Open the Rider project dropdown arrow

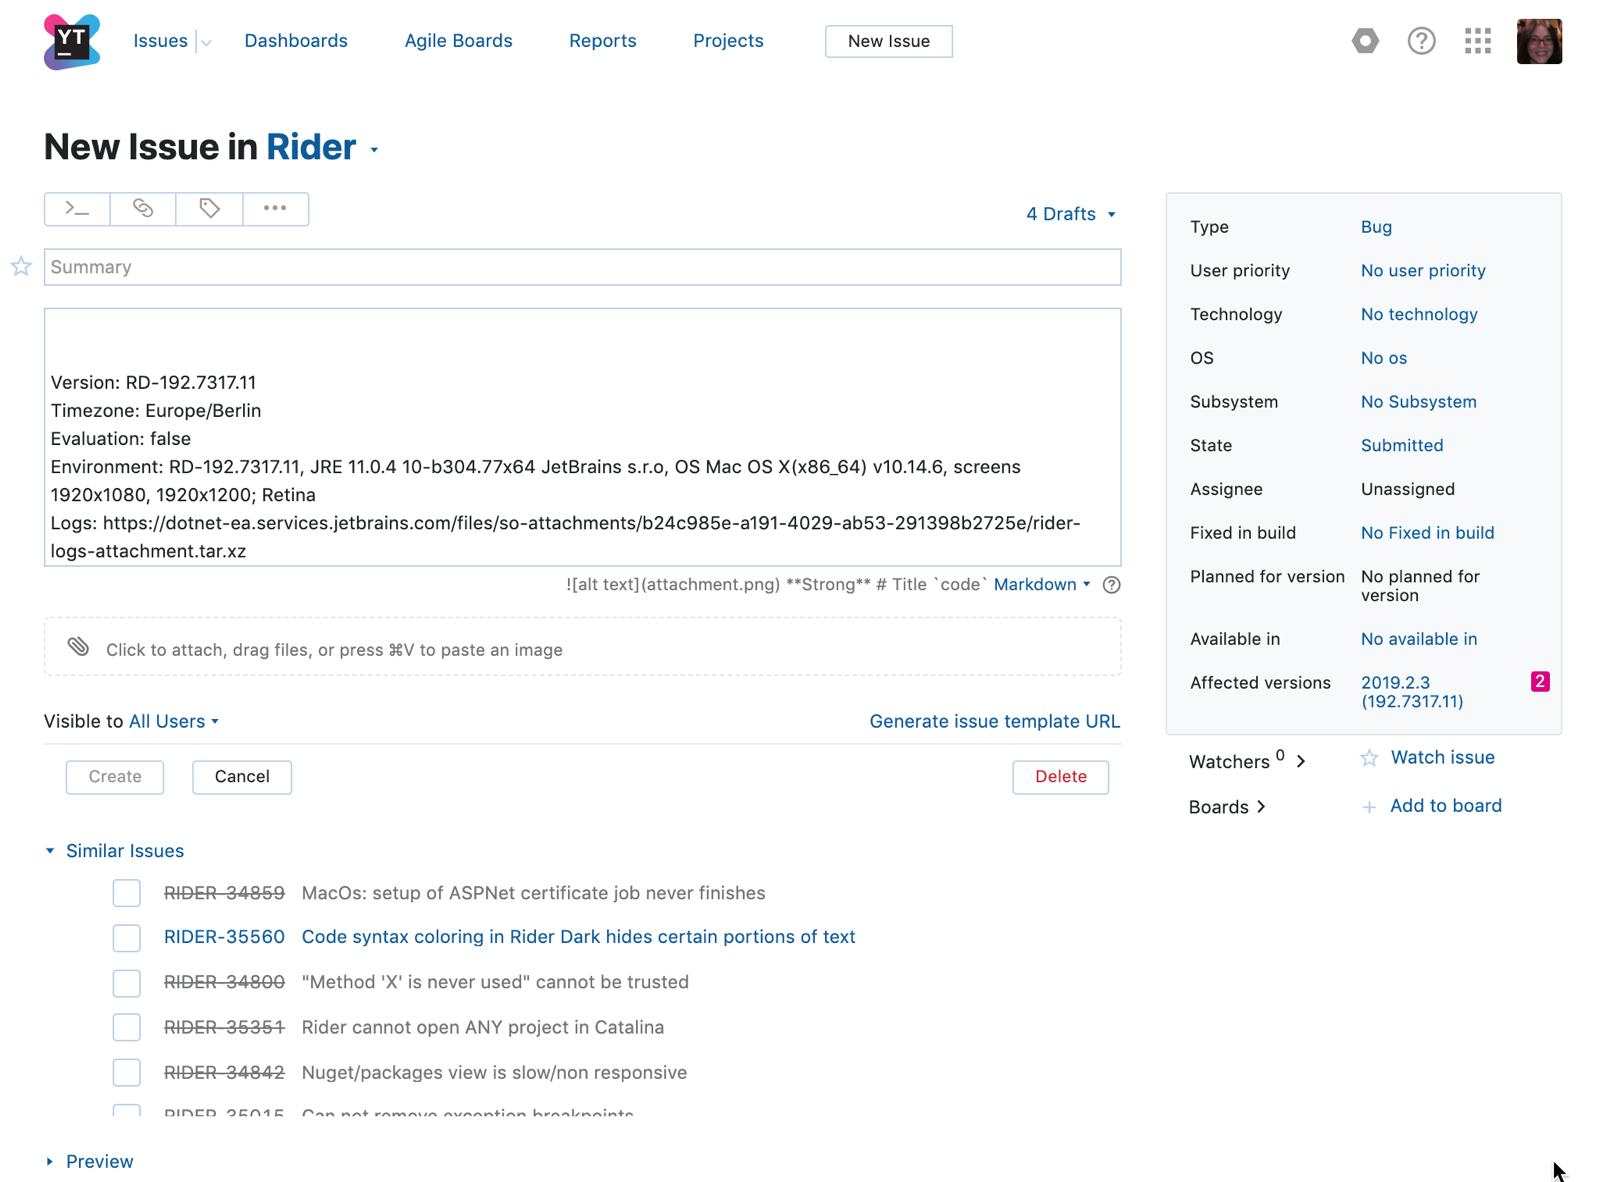(x=374, y=150)
